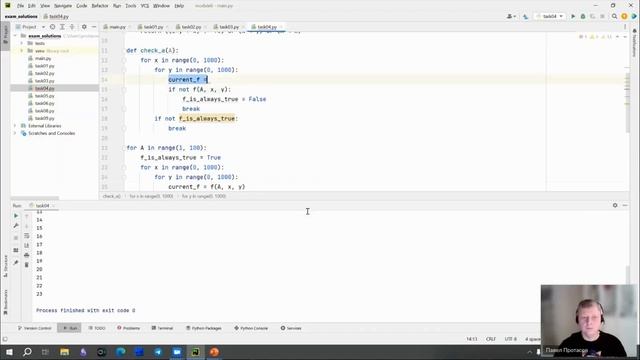Clear output with trash icon

point(27,265)
